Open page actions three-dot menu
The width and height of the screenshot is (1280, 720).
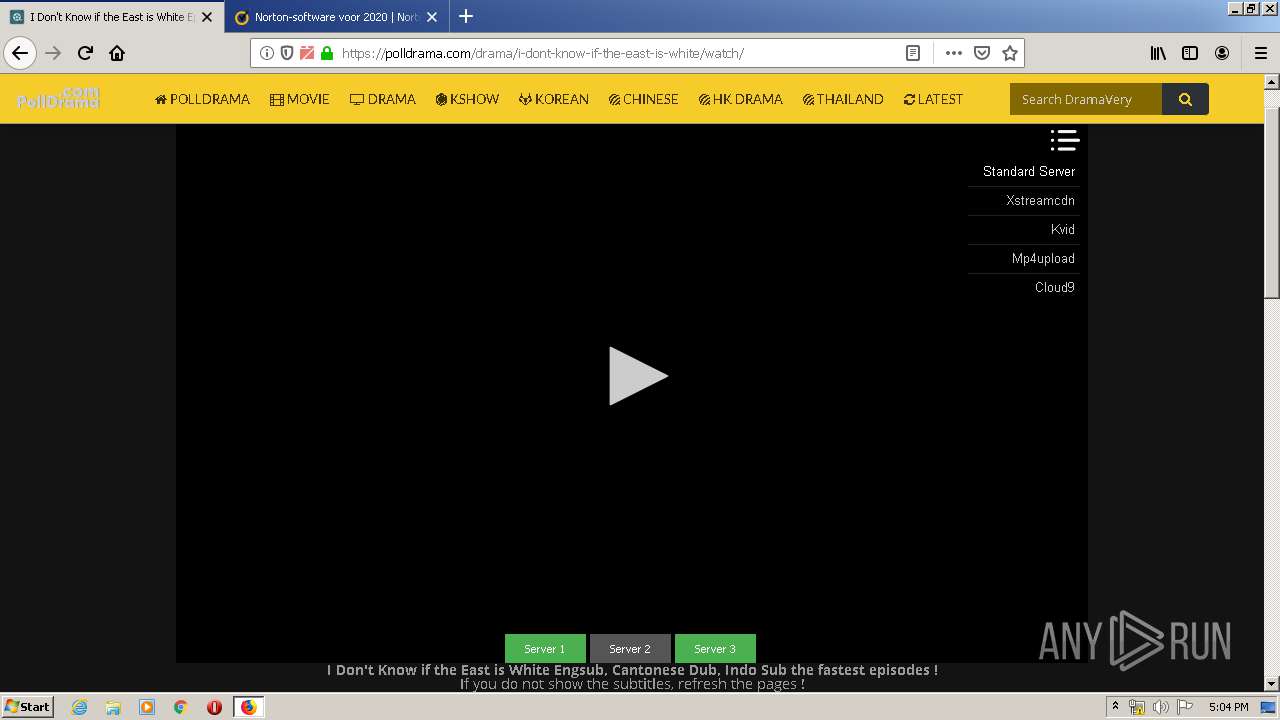coord(954,53)
